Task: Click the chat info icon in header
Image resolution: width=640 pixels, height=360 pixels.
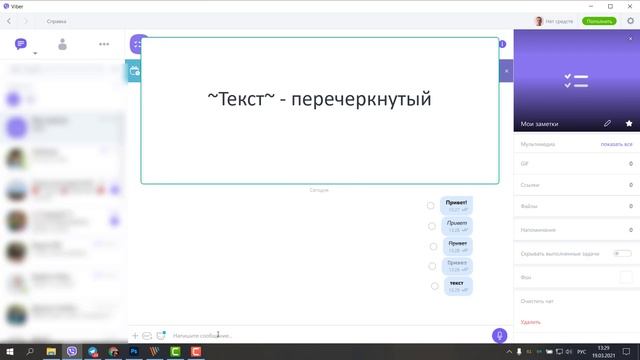Action: click(x=502, y=44)
